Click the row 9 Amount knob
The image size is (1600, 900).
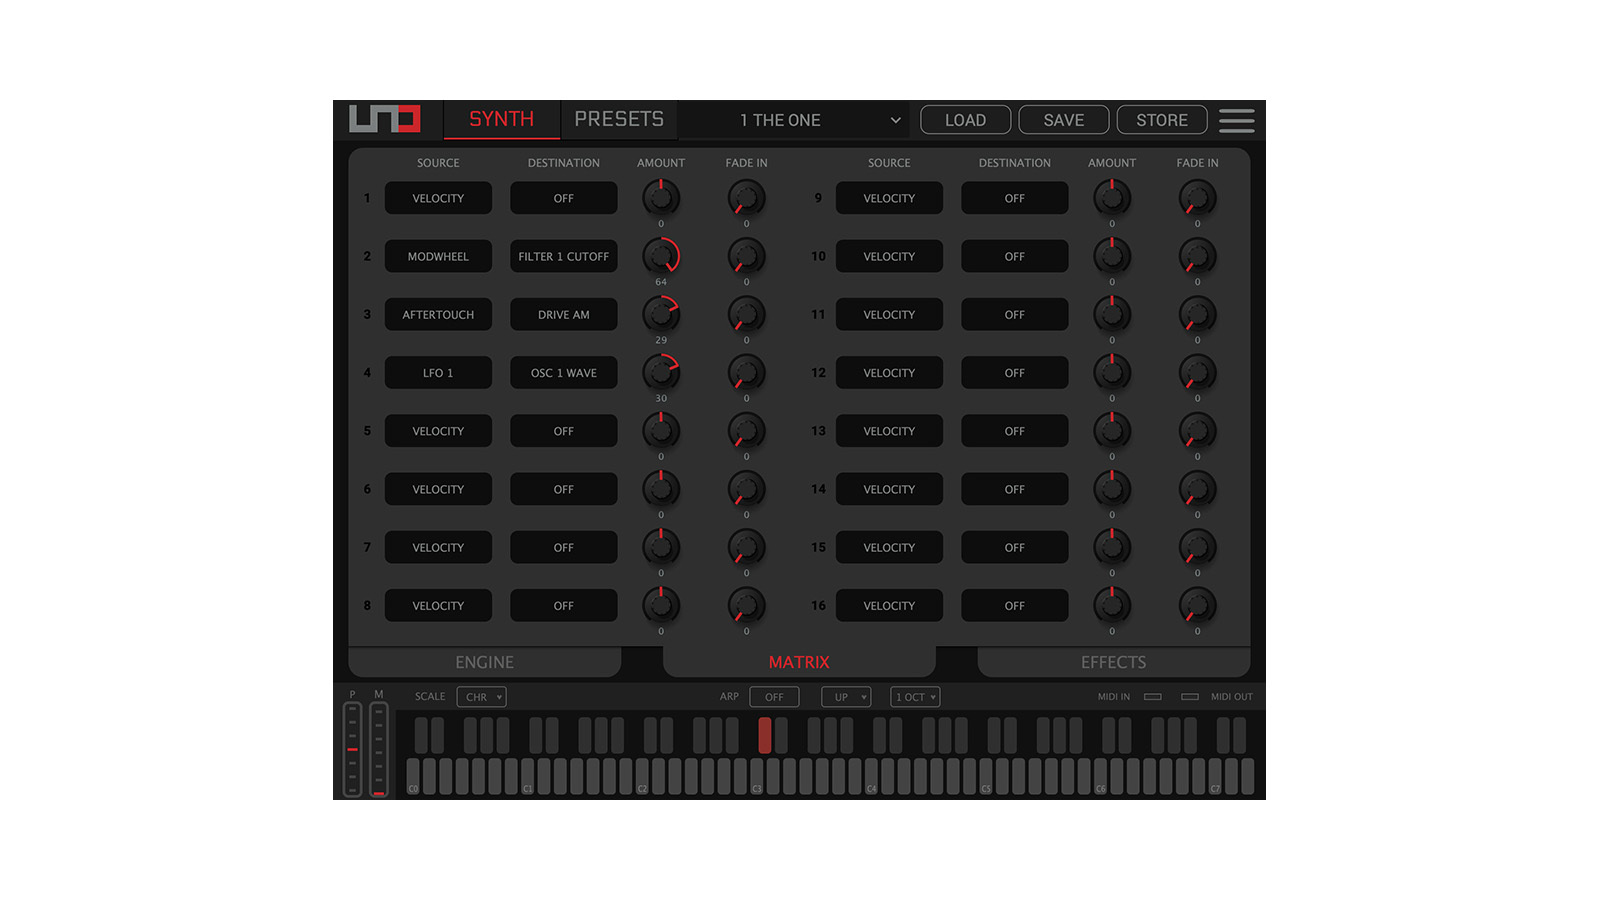coord(1111,198)
